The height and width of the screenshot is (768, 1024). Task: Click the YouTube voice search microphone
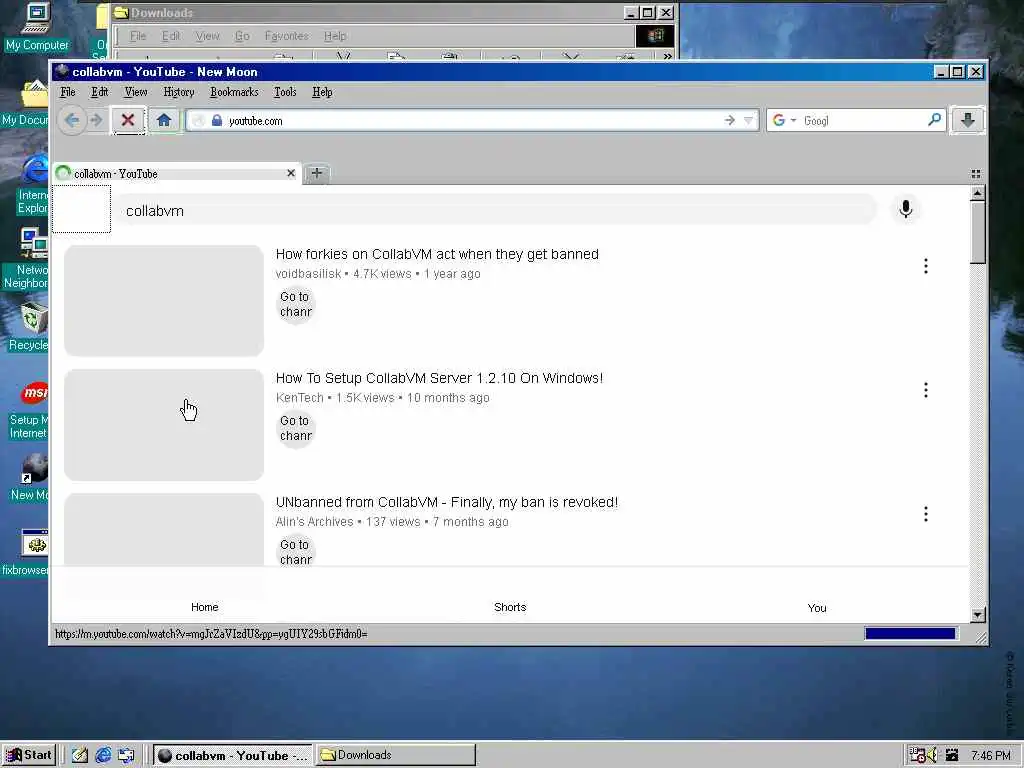(x=905, y=209)
